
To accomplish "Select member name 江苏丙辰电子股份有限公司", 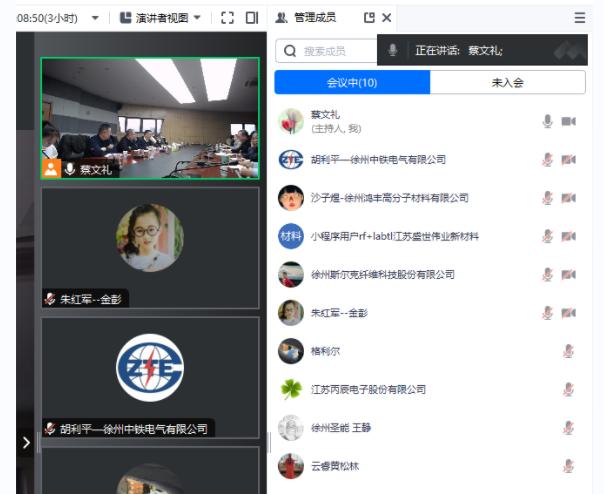I will point(368,389).
